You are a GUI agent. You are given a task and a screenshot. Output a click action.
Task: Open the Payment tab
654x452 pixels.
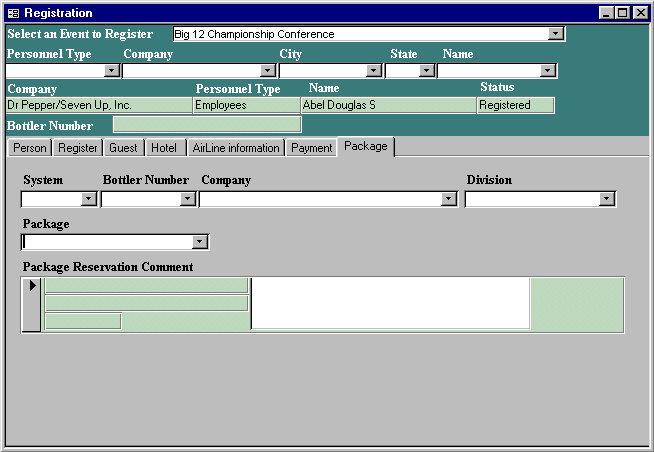pos(312,148)
